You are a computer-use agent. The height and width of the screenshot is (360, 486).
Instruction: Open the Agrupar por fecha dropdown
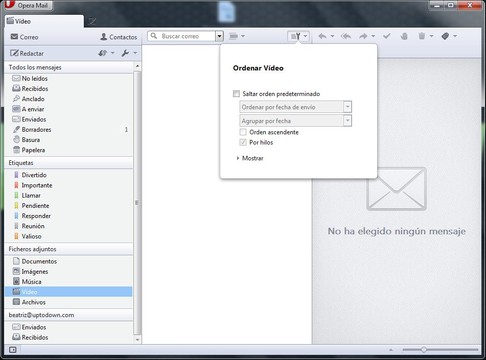(295, 121)
